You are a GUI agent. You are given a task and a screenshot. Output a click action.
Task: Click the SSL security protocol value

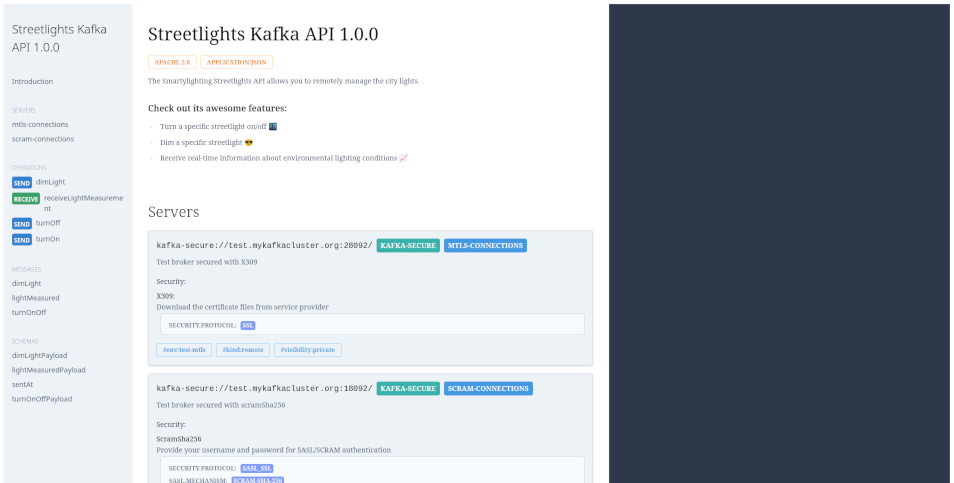(248, 325)
